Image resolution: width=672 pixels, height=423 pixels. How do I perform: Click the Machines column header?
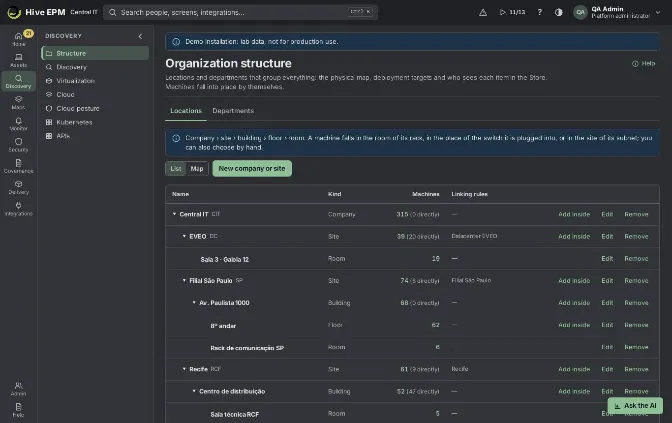point(426,194)
